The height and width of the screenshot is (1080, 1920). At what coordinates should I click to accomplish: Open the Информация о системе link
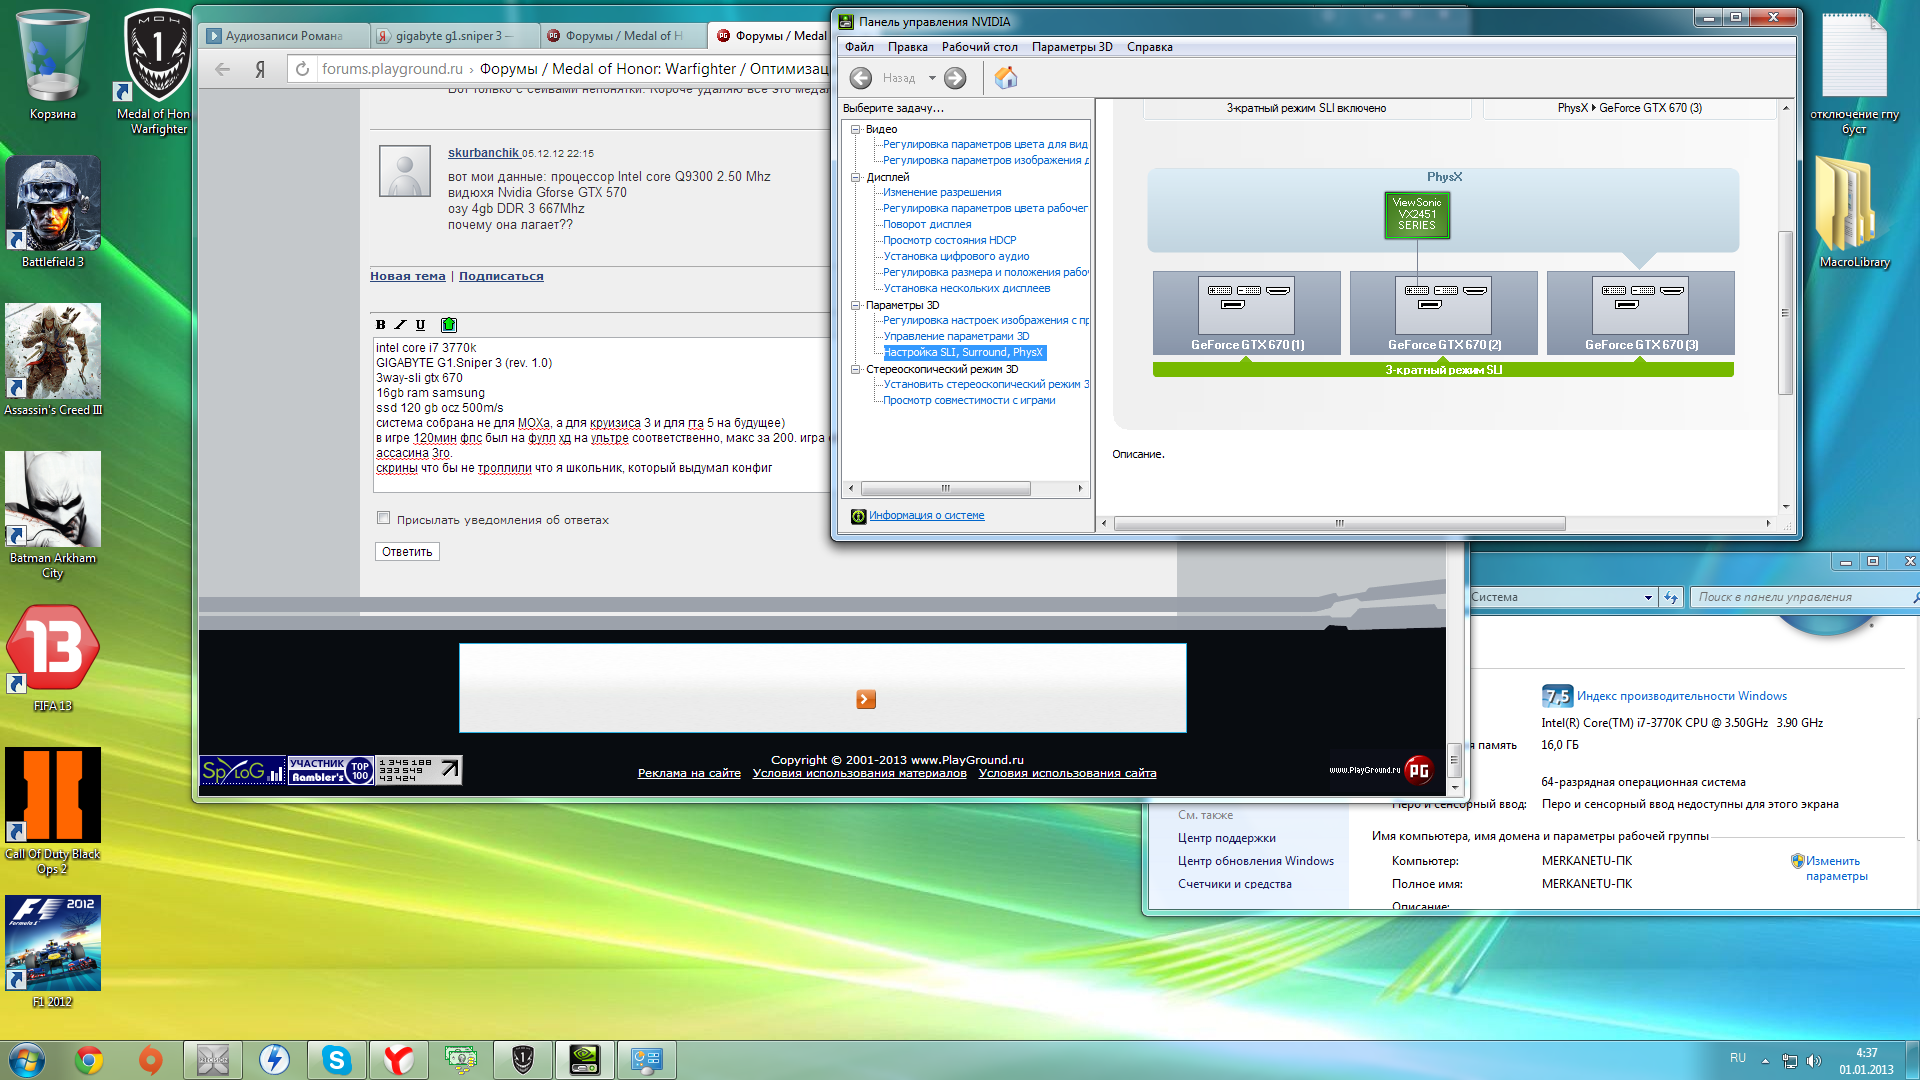click(926, 516)
